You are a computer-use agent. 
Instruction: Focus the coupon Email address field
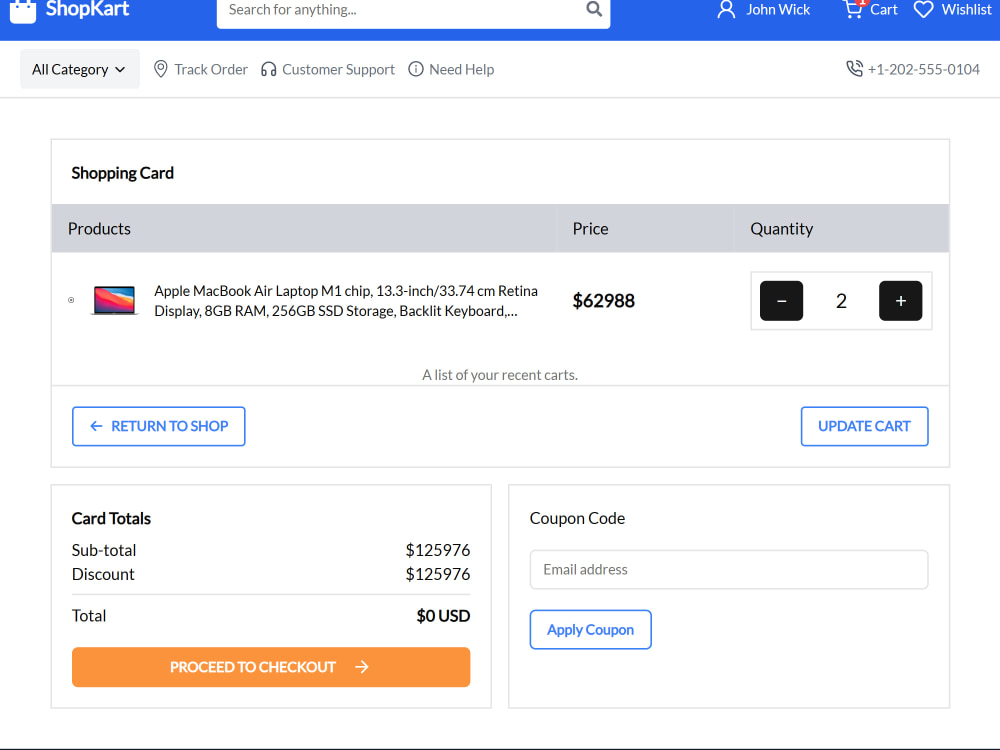(x=729, y=570)
